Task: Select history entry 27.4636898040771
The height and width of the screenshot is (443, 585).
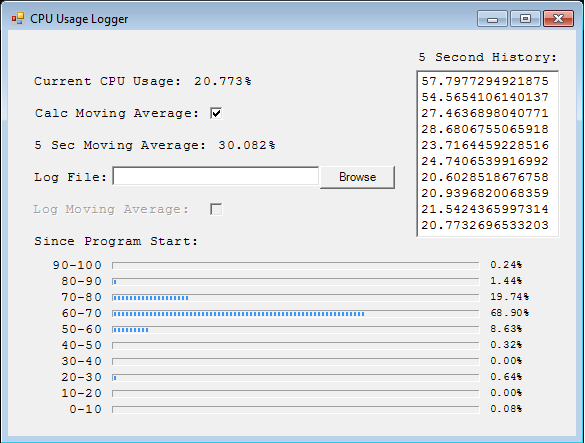Action: coord(485,113)
